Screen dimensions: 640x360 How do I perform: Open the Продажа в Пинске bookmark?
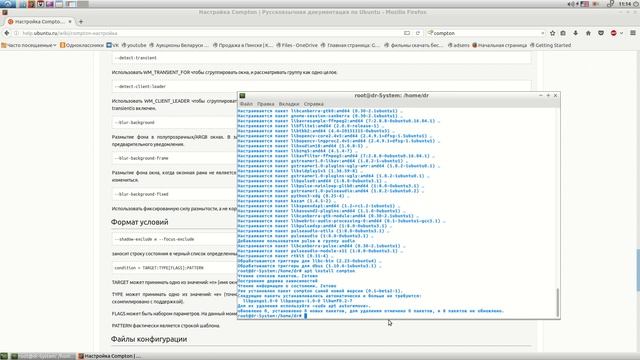(x=242, y=45)
